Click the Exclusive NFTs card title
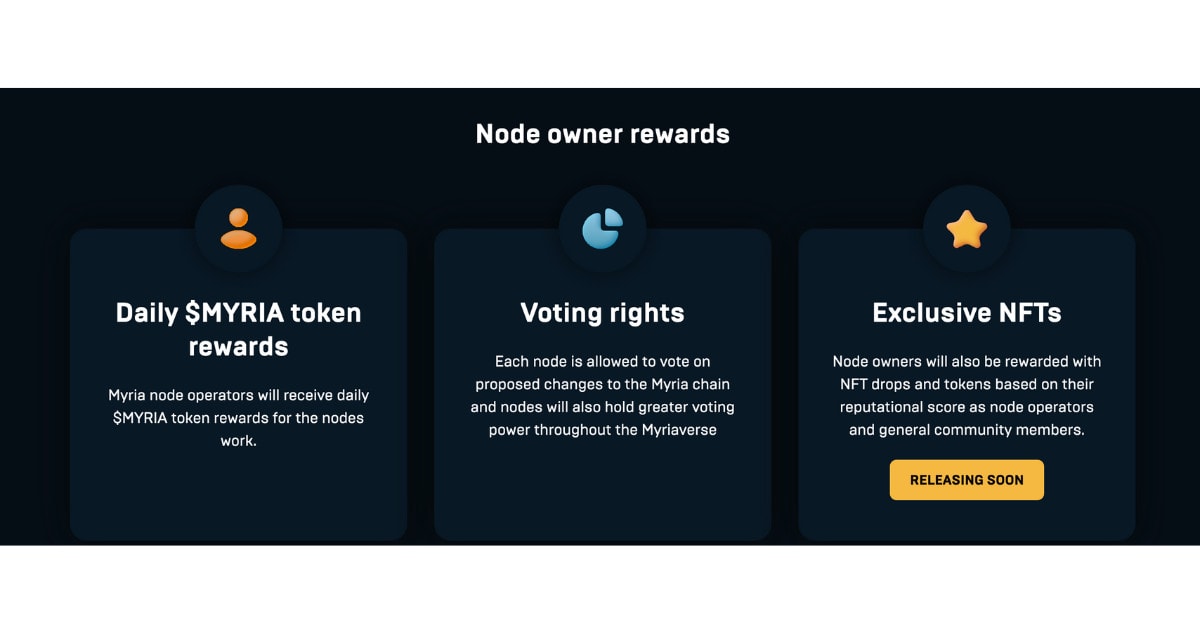The width and height of the screenshot is (1200, 628). [x=967, y=313]
